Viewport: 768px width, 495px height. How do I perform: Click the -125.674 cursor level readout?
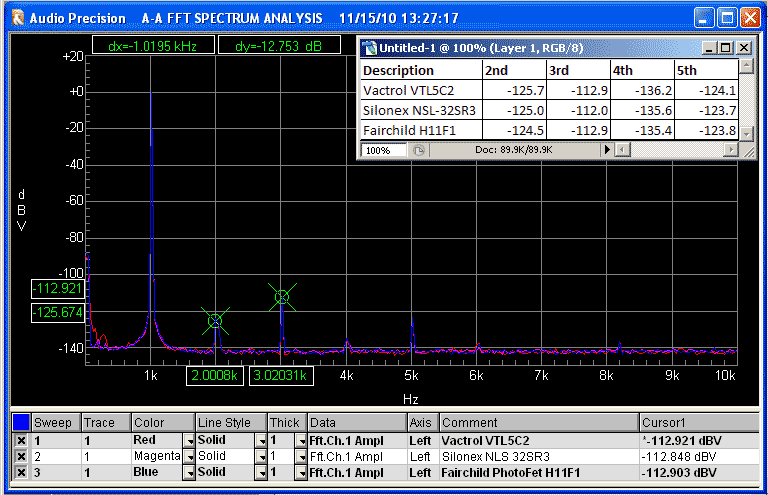[x=58, y=312]
